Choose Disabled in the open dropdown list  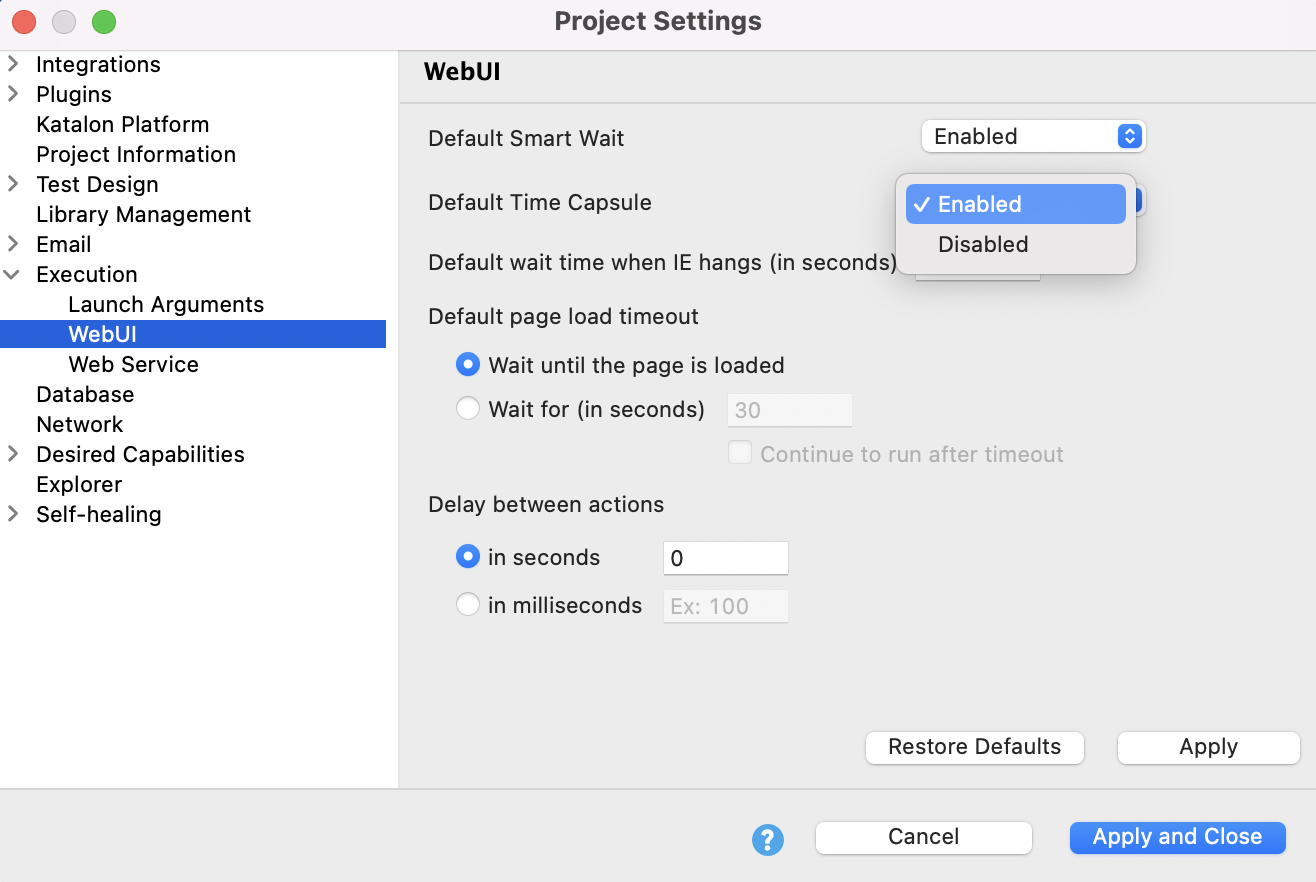coord(983,245)
